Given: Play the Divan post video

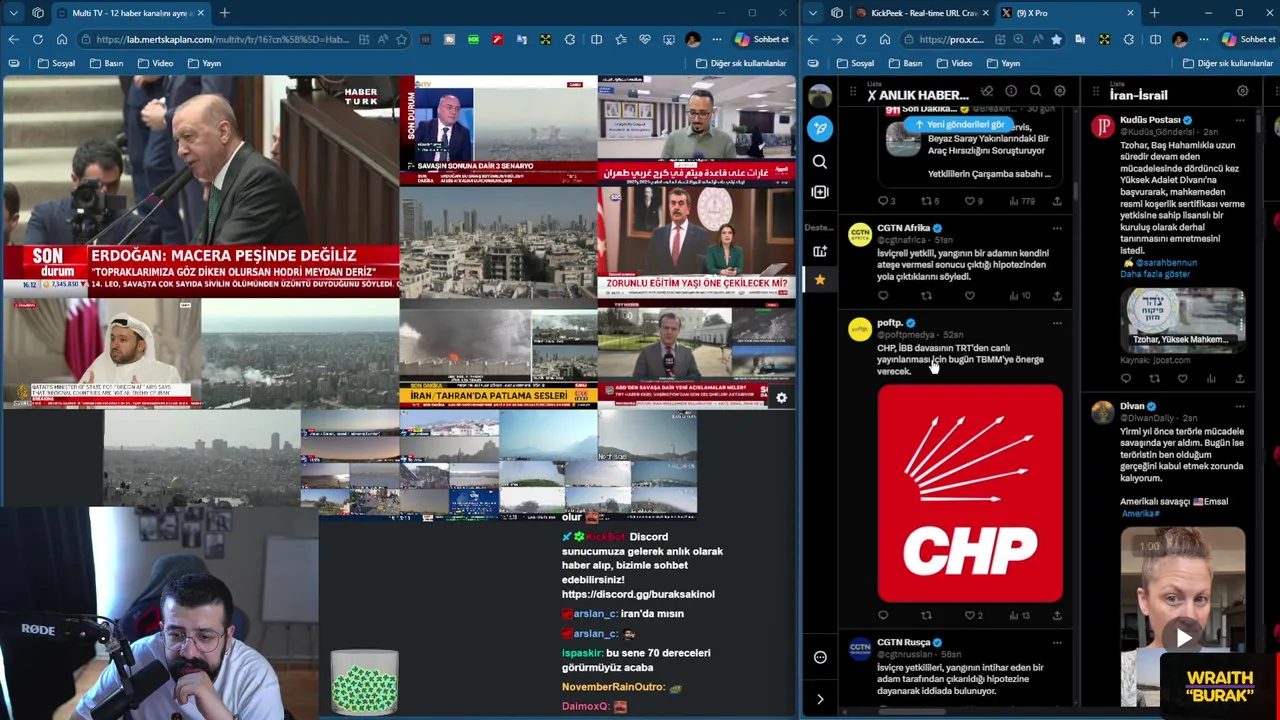Looking at the screenshot, I should [x=1183, y=637].
